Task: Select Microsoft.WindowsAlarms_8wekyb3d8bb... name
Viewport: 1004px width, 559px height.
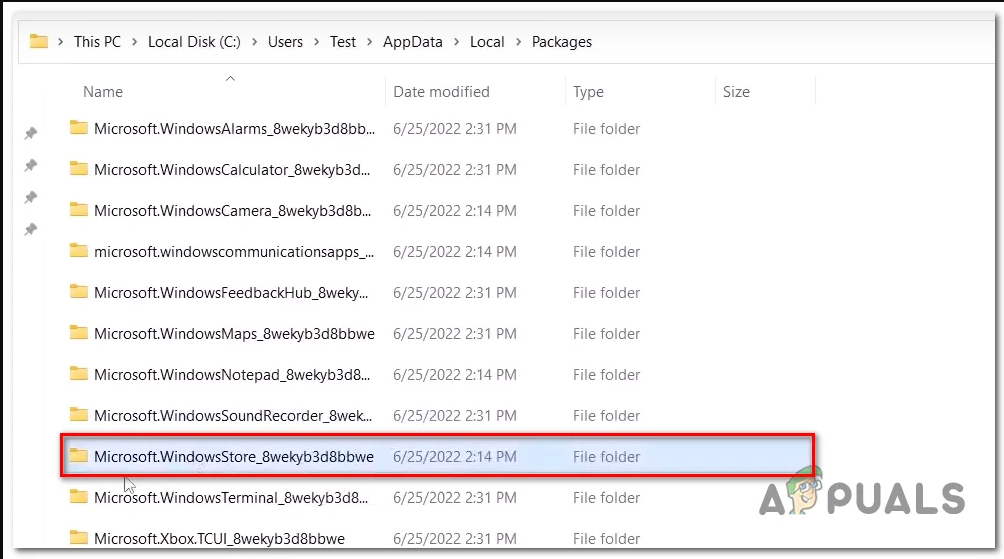Action: [x=234, y=129]
